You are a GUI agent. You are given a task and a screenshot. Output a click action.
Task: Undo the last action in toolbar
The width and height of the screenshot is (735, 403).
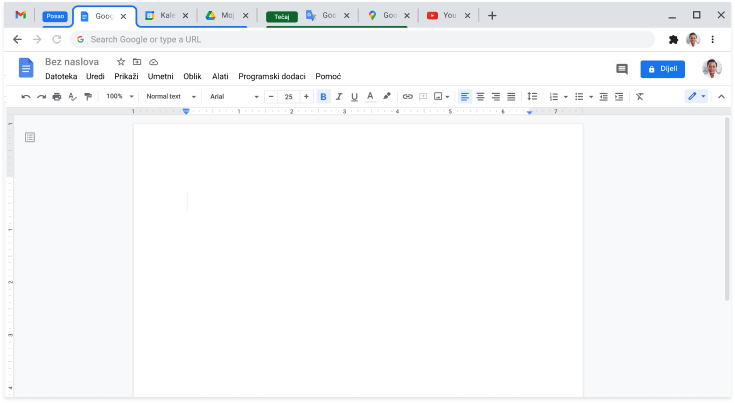(26, 97)
